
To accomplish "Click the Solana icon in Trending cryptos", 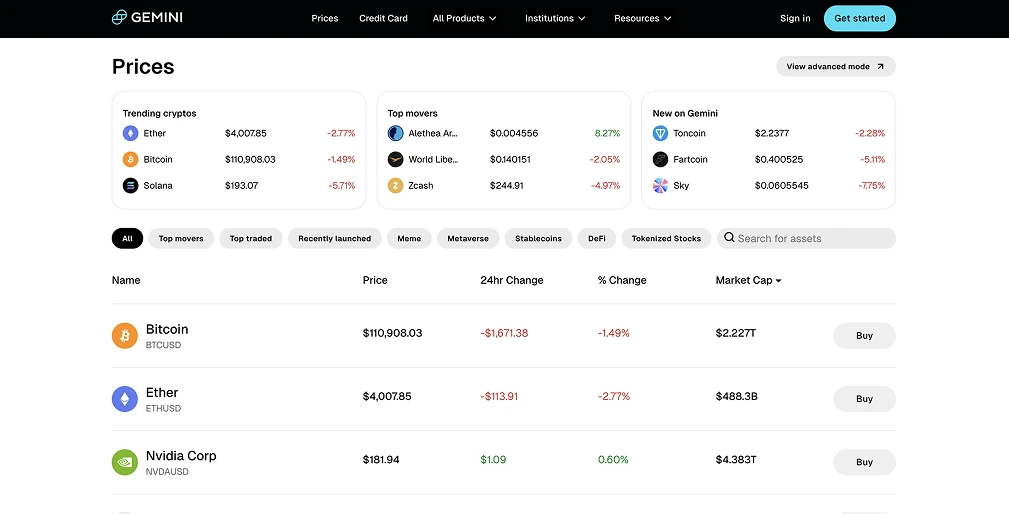I will [131, 186].
